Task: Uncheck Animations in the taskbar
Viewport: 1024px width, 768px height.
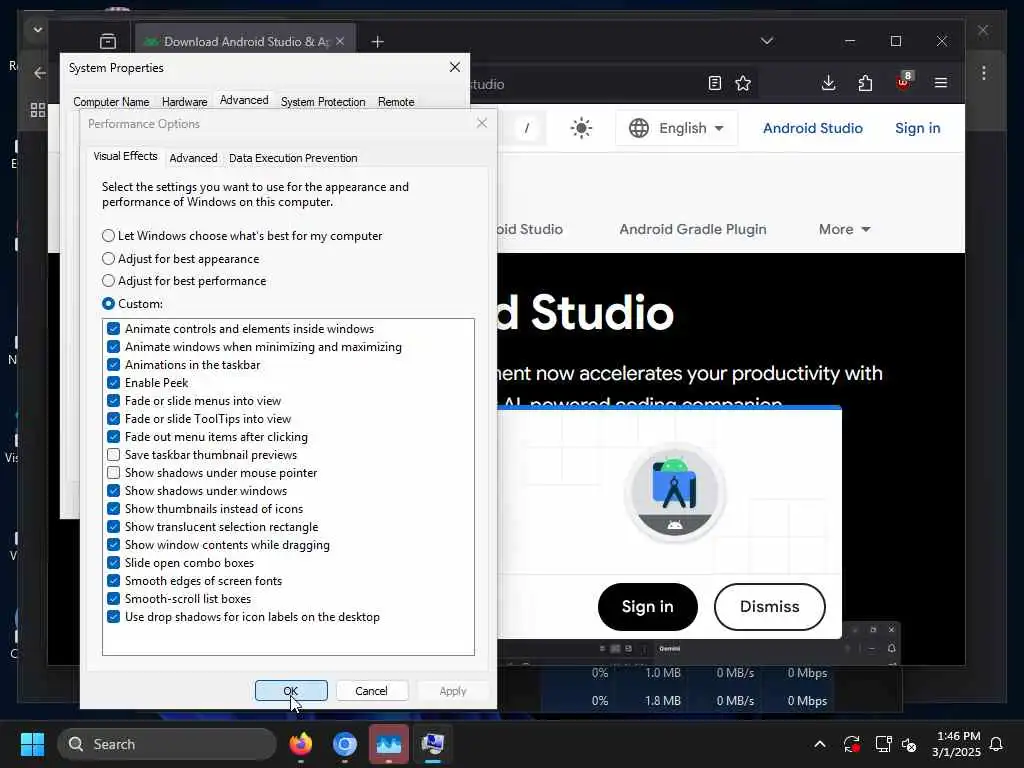Action: click(113, 364)
